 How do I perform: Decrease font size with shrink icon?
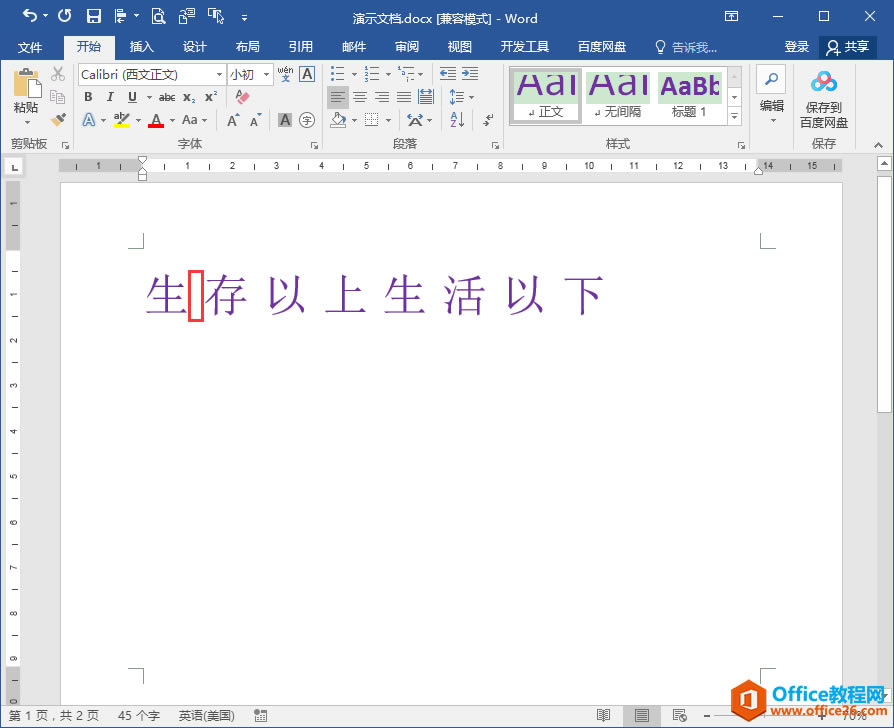(255, 120)
